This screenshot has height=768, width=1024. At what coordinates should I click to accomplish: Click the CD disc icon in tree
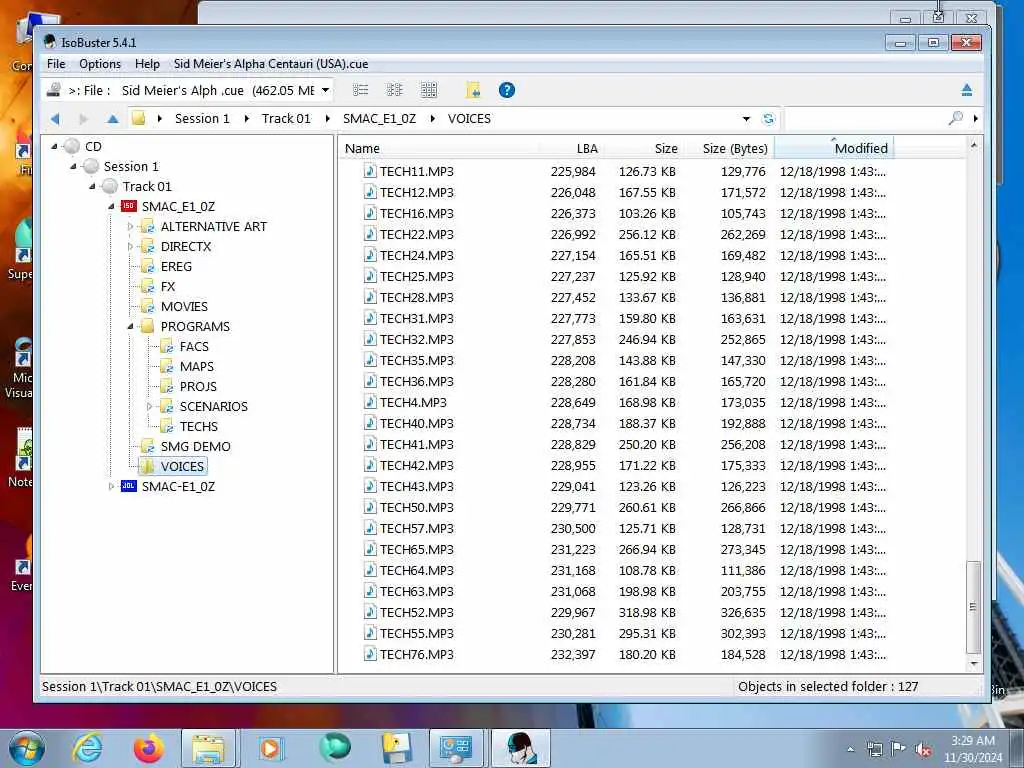coord(72,146)
